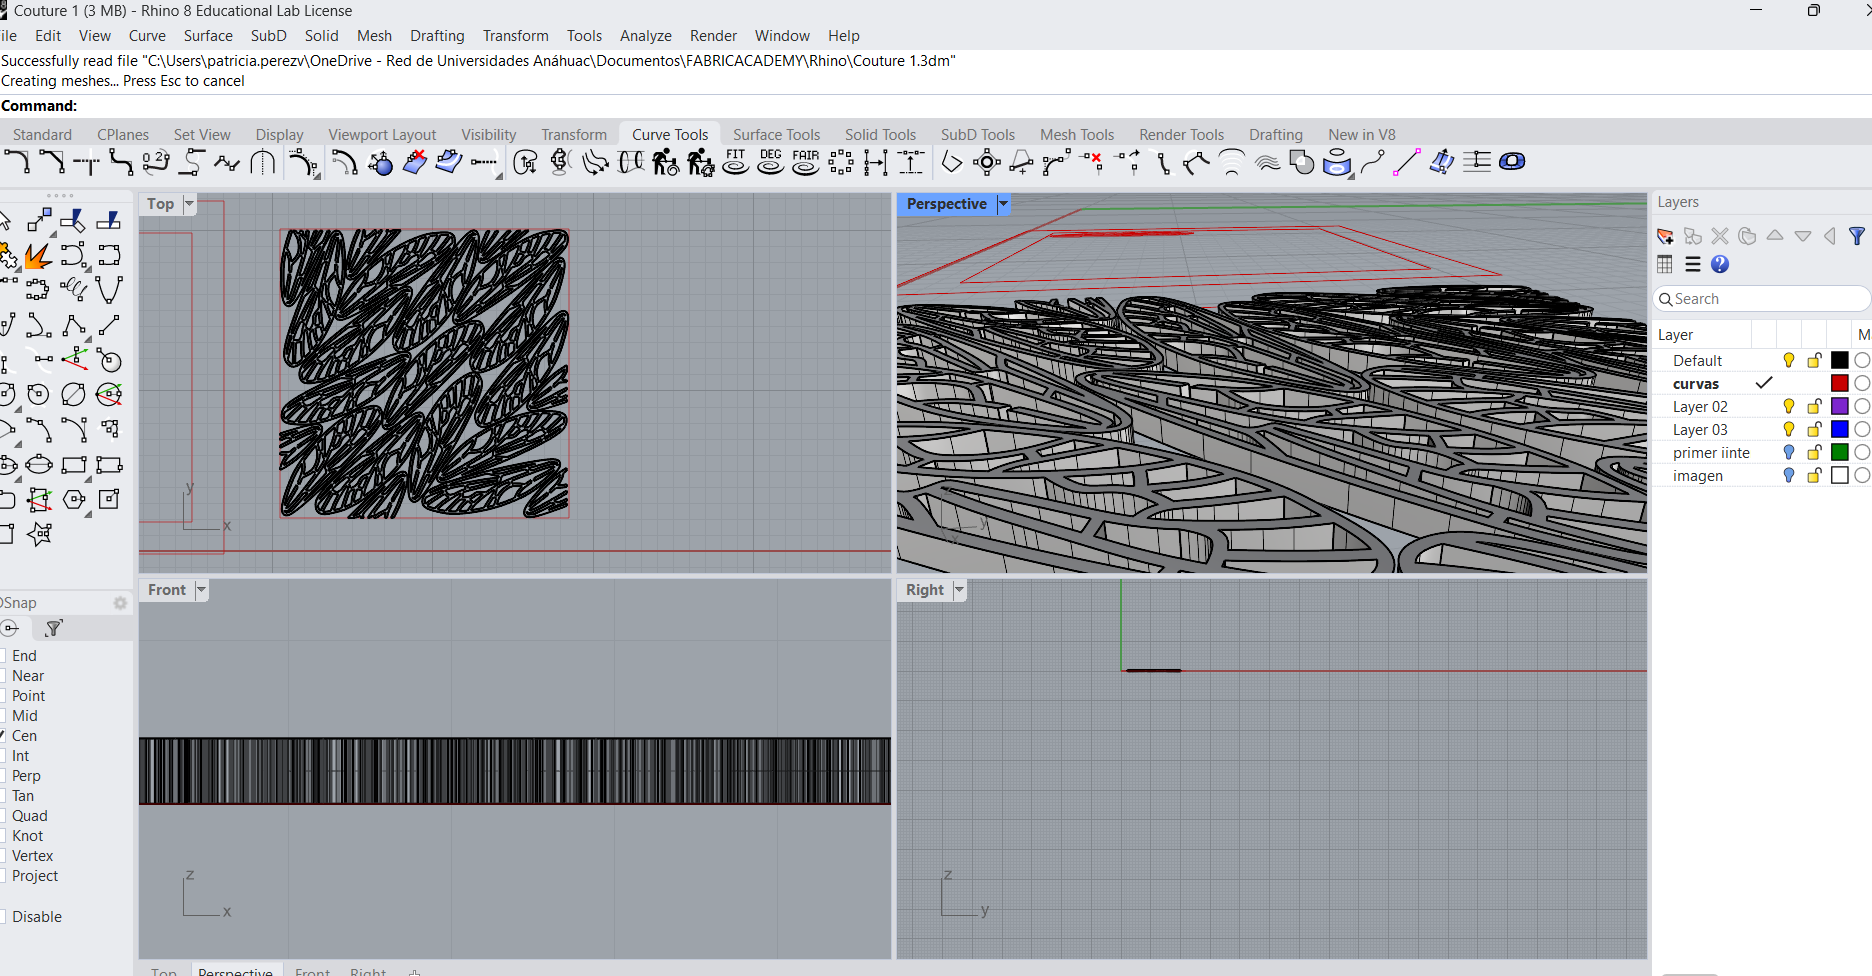The image size is (1872, 976).
Task: Open the layer filter funnel icon
Action: [x=1857, y=236]
